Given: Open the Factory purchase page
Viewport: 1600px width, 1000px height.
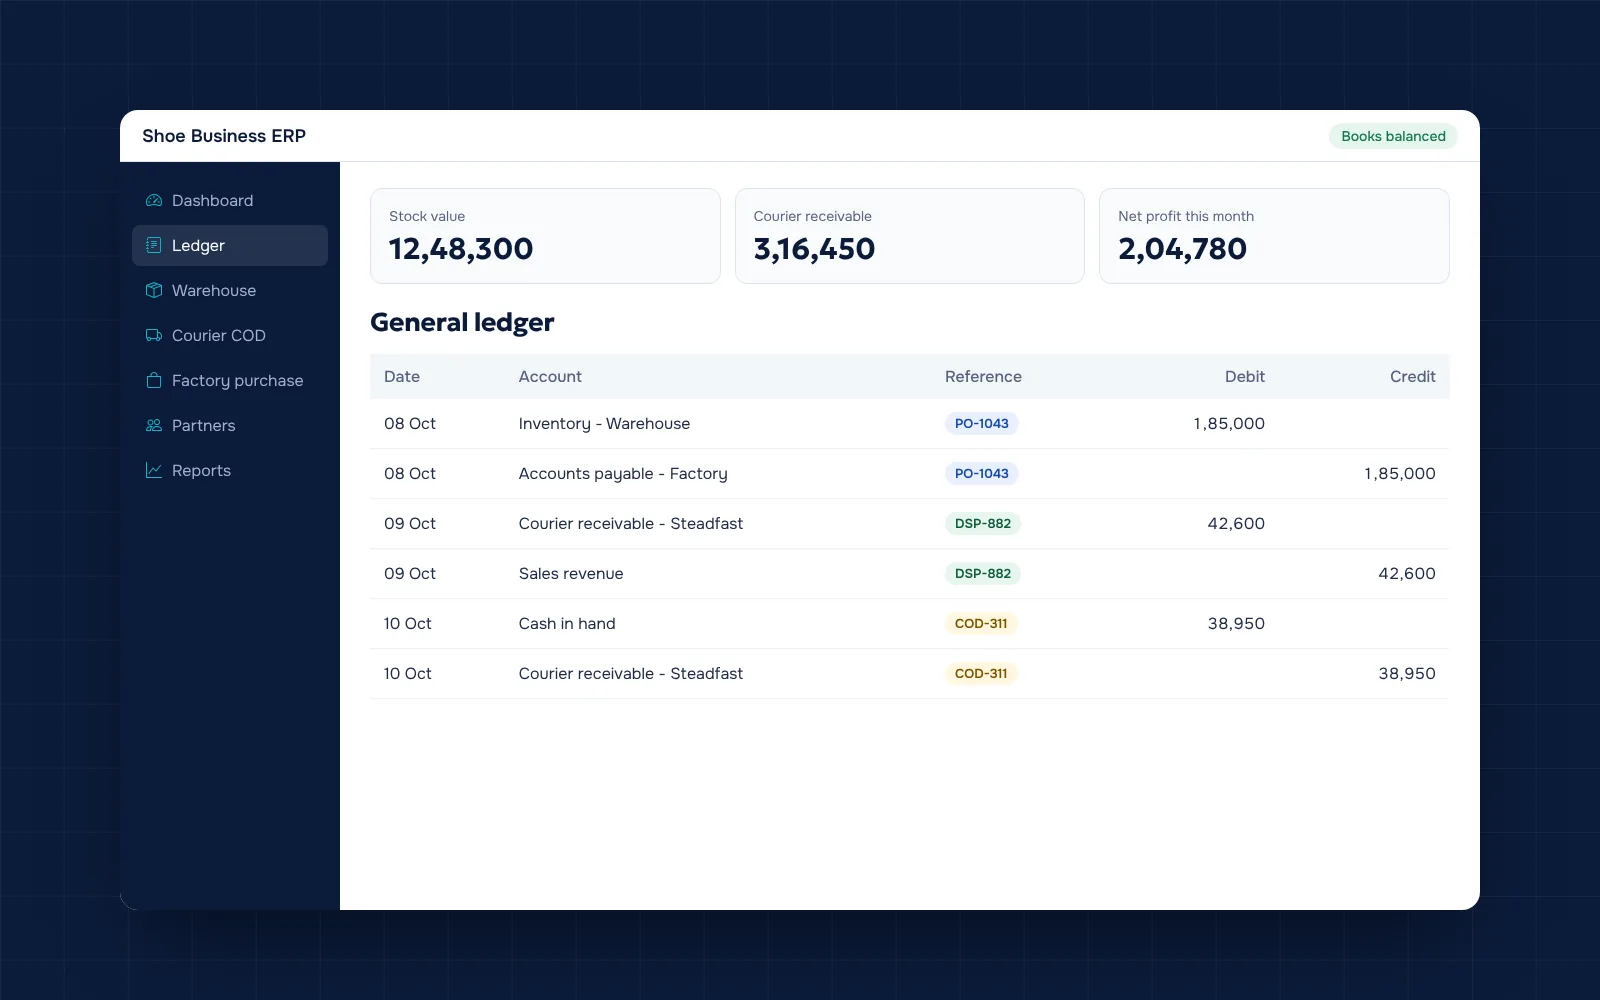Looking at the screenshot, I should (x=230, y=380).
